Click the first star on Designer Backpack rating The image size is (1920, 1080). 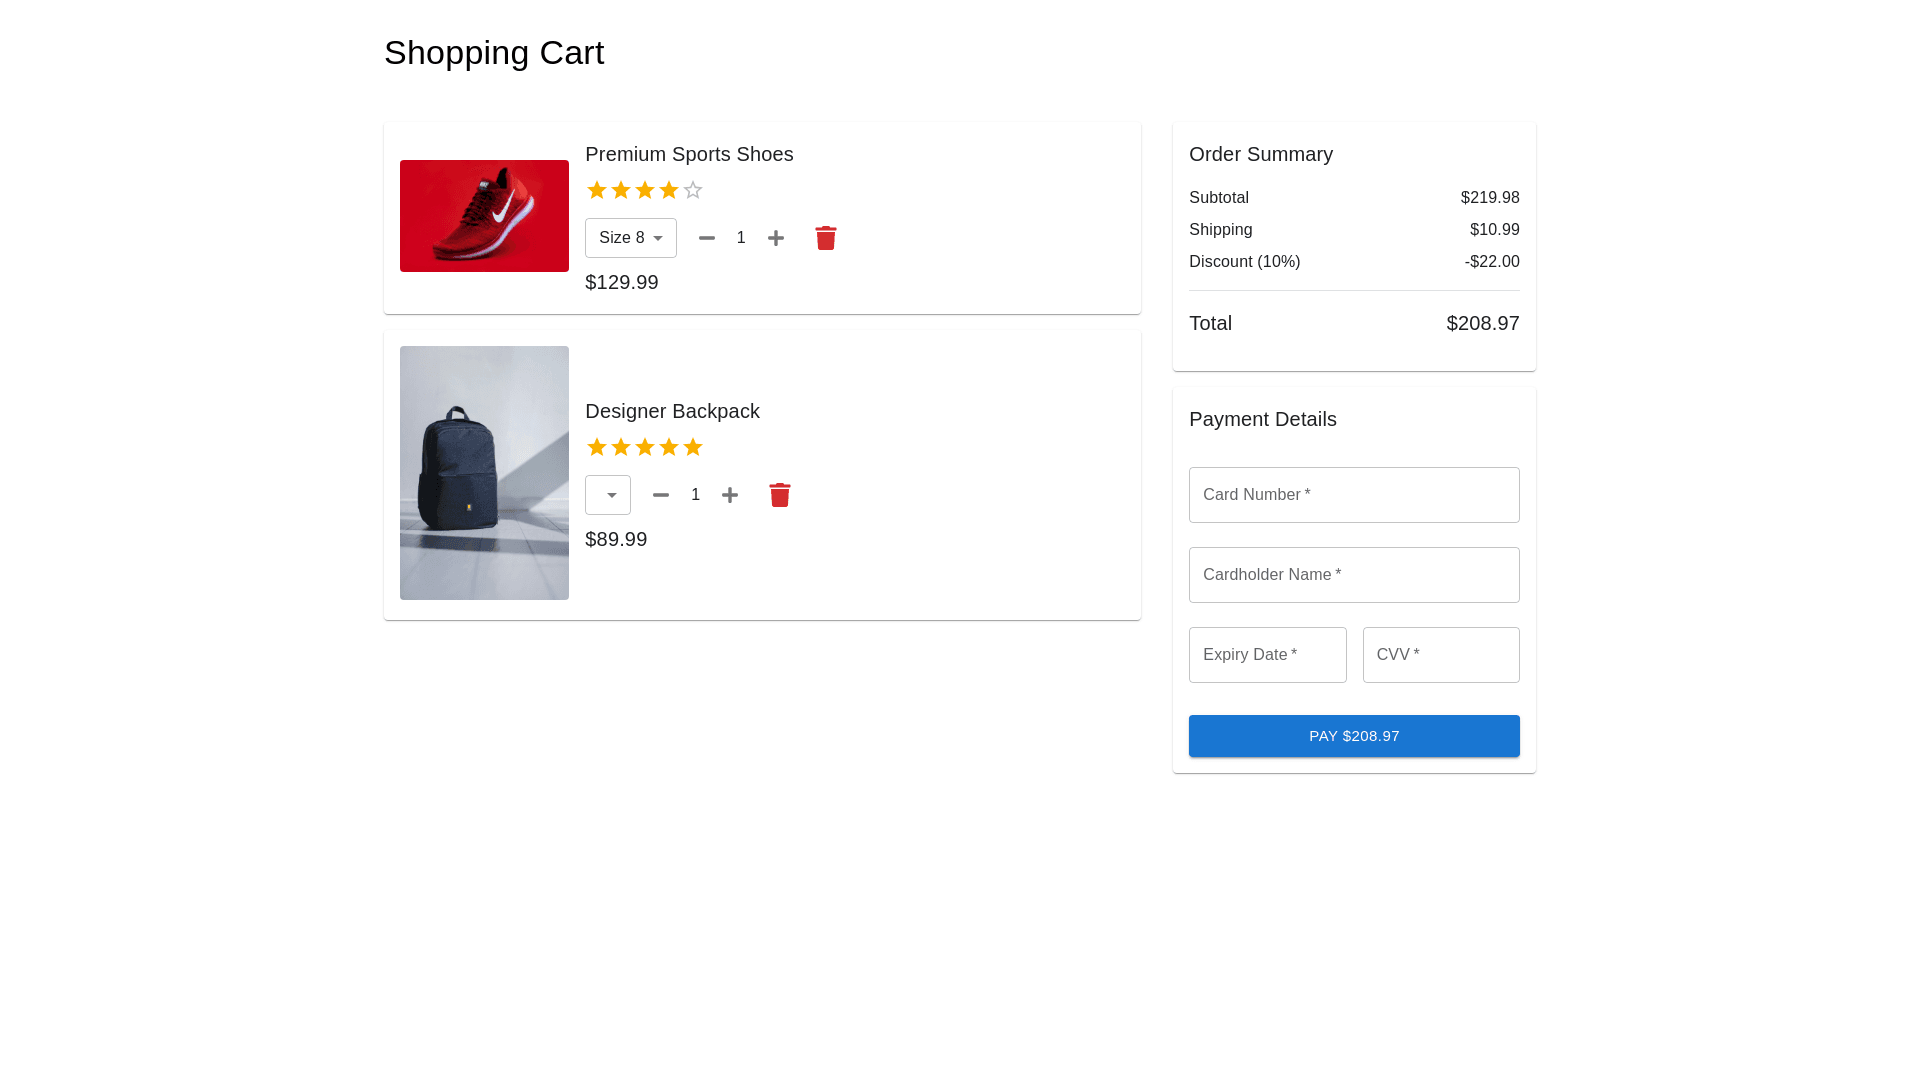point(597,447)
